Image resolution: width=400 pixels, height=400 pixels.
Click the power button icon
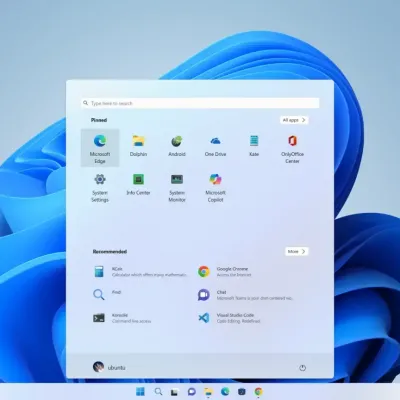coord(302,368)
